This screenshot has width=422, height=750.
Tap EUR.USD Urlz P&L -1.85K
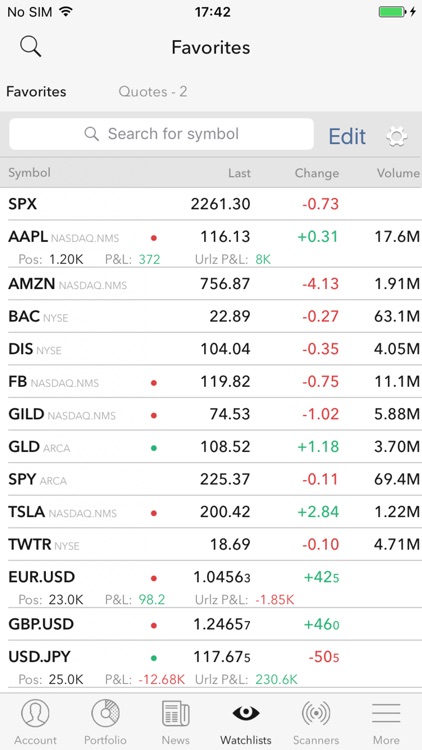click(x=275, y=599)
